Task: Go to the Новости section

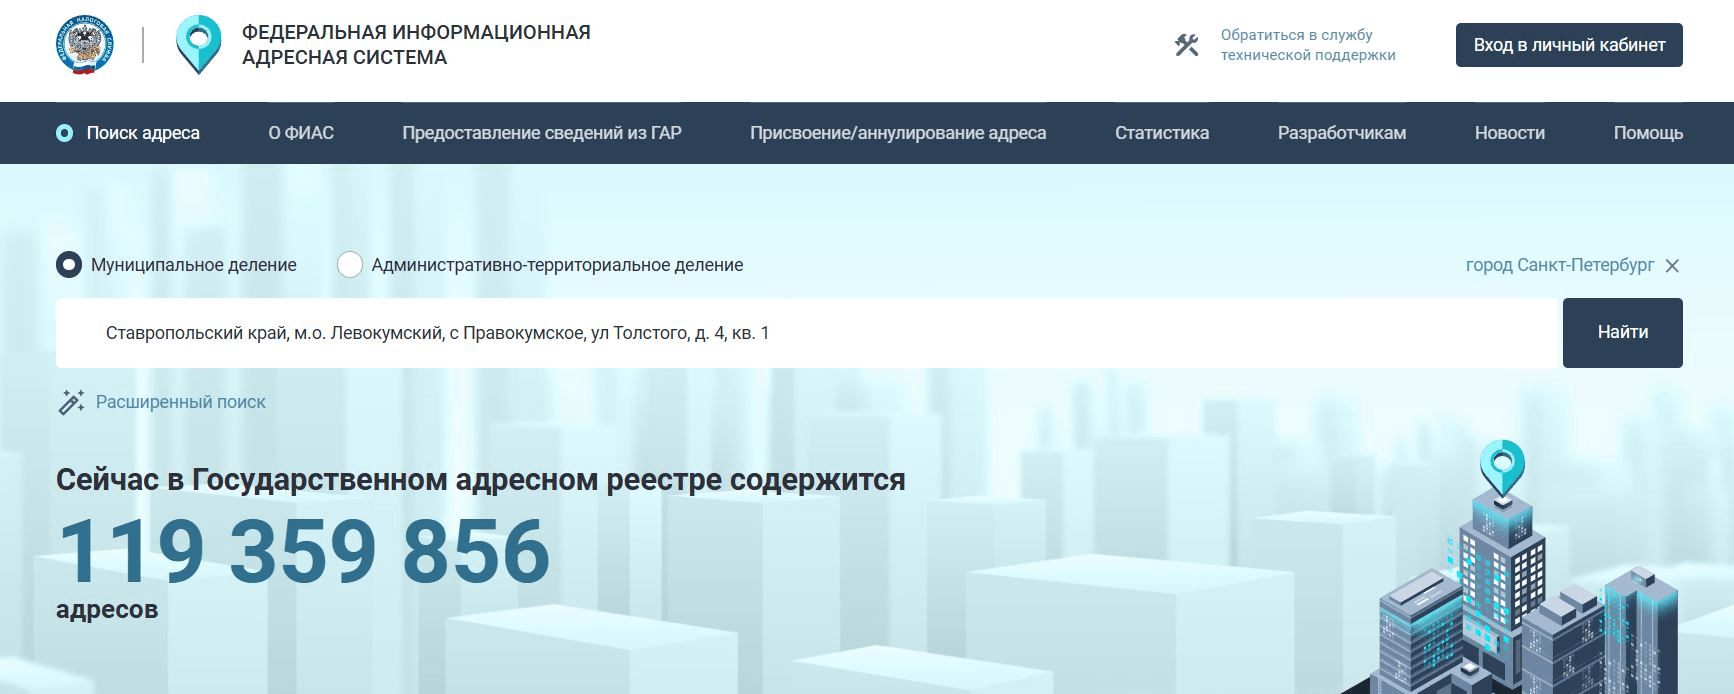Action: point(1509,133)
